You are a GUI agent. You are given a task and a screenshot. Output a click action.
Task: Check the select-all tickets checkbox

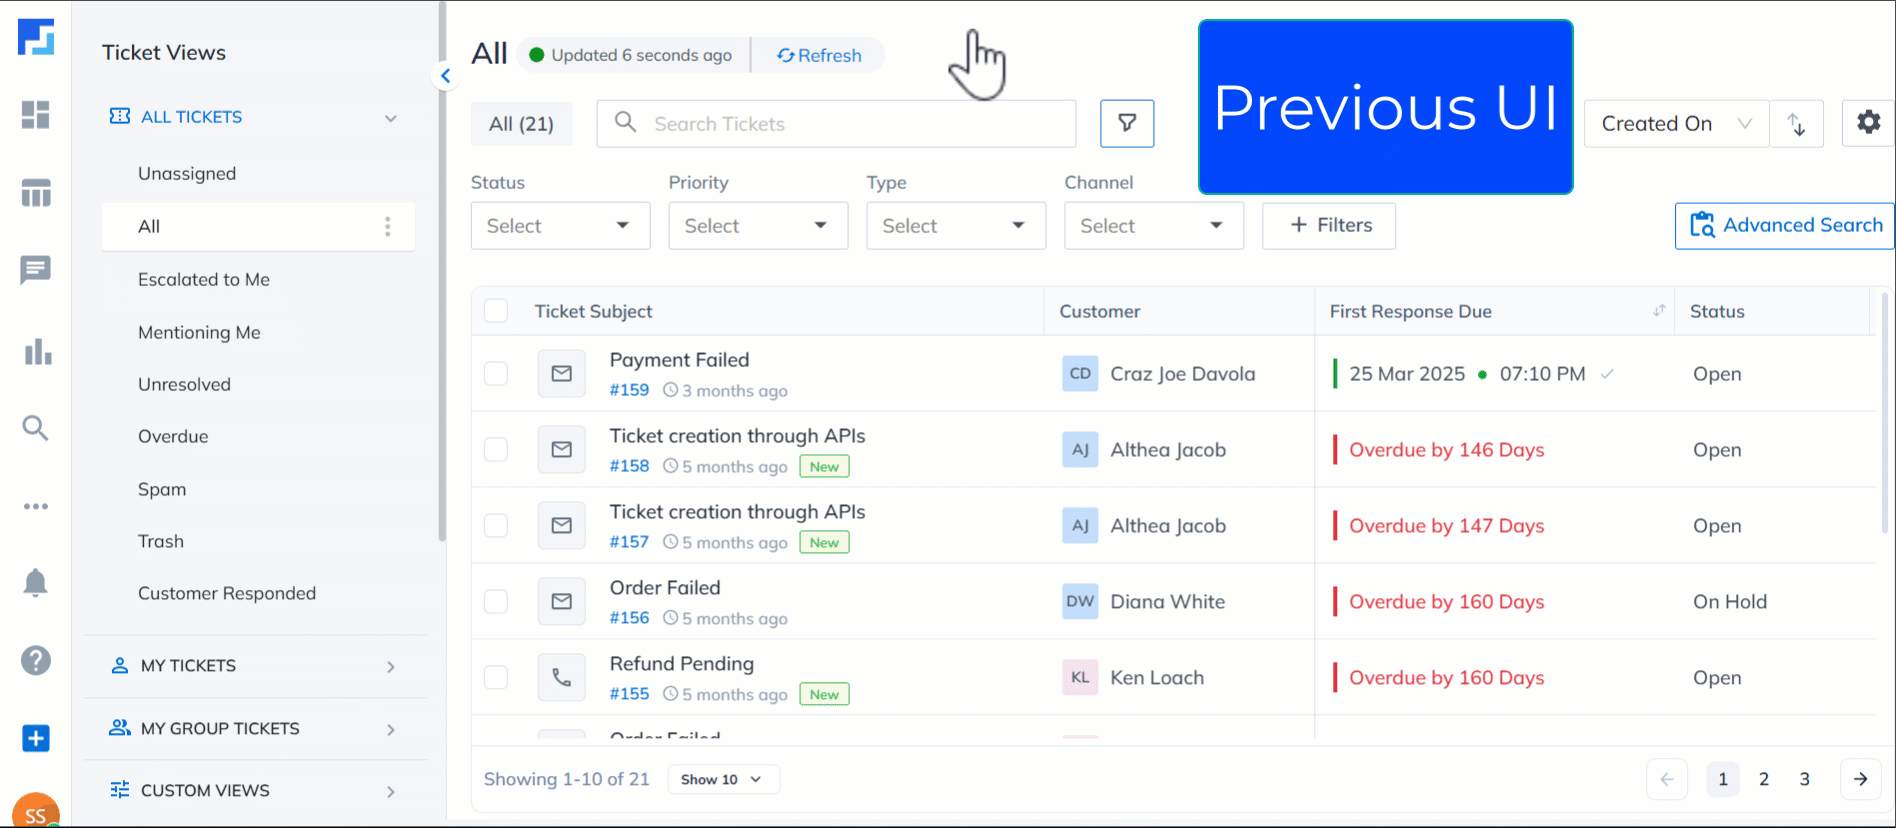pos(496,311)
